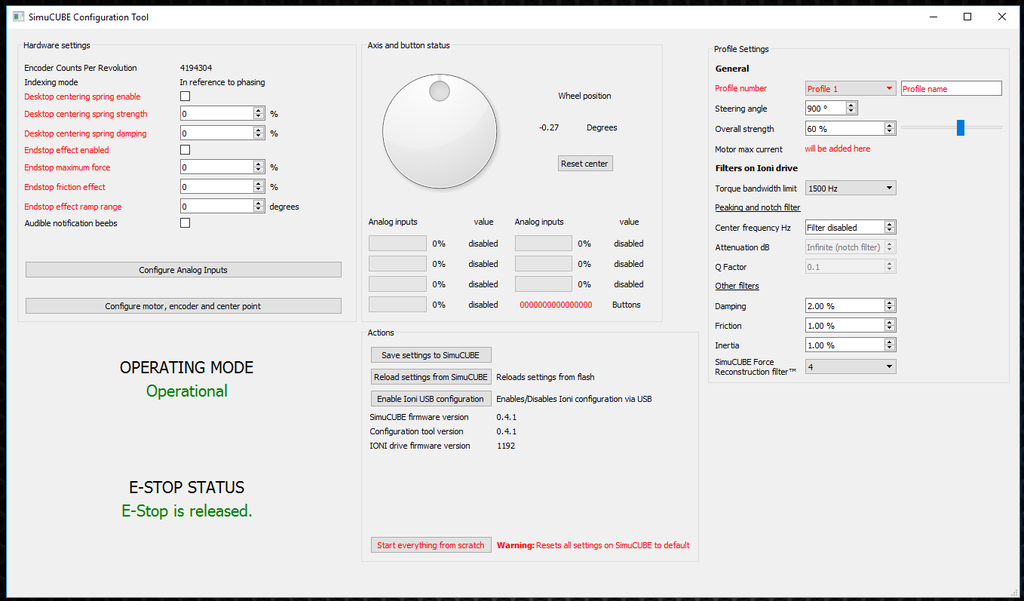Click the Damping value spin box
This screenshot has height=601, width=1024.
(850, 306)
